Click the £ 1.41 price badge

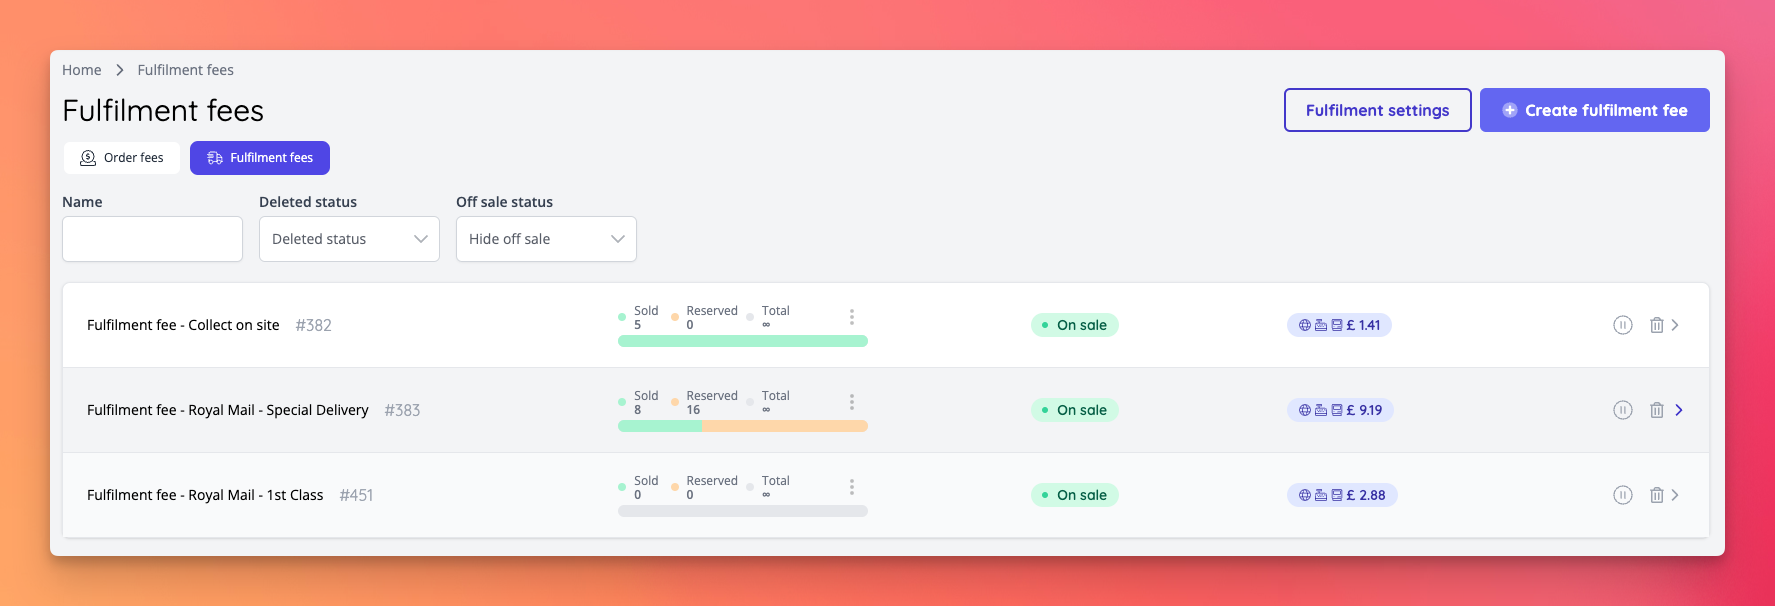1339,325
